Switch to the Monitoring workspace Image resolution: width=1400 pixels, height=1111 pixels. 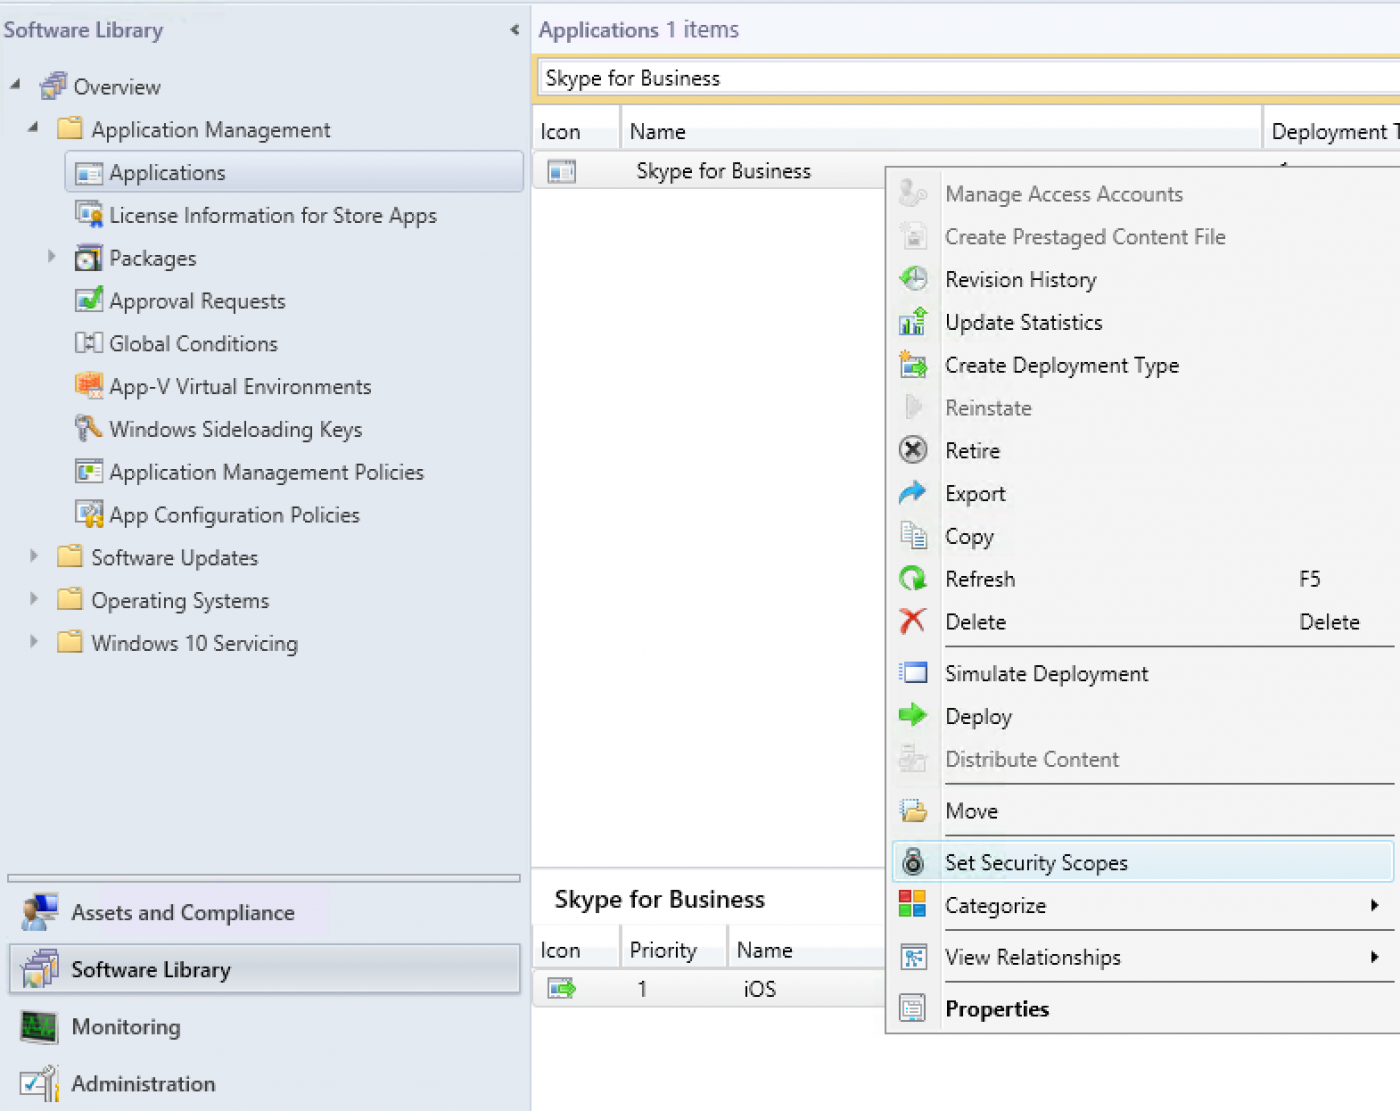click(x=126, y=1027)
